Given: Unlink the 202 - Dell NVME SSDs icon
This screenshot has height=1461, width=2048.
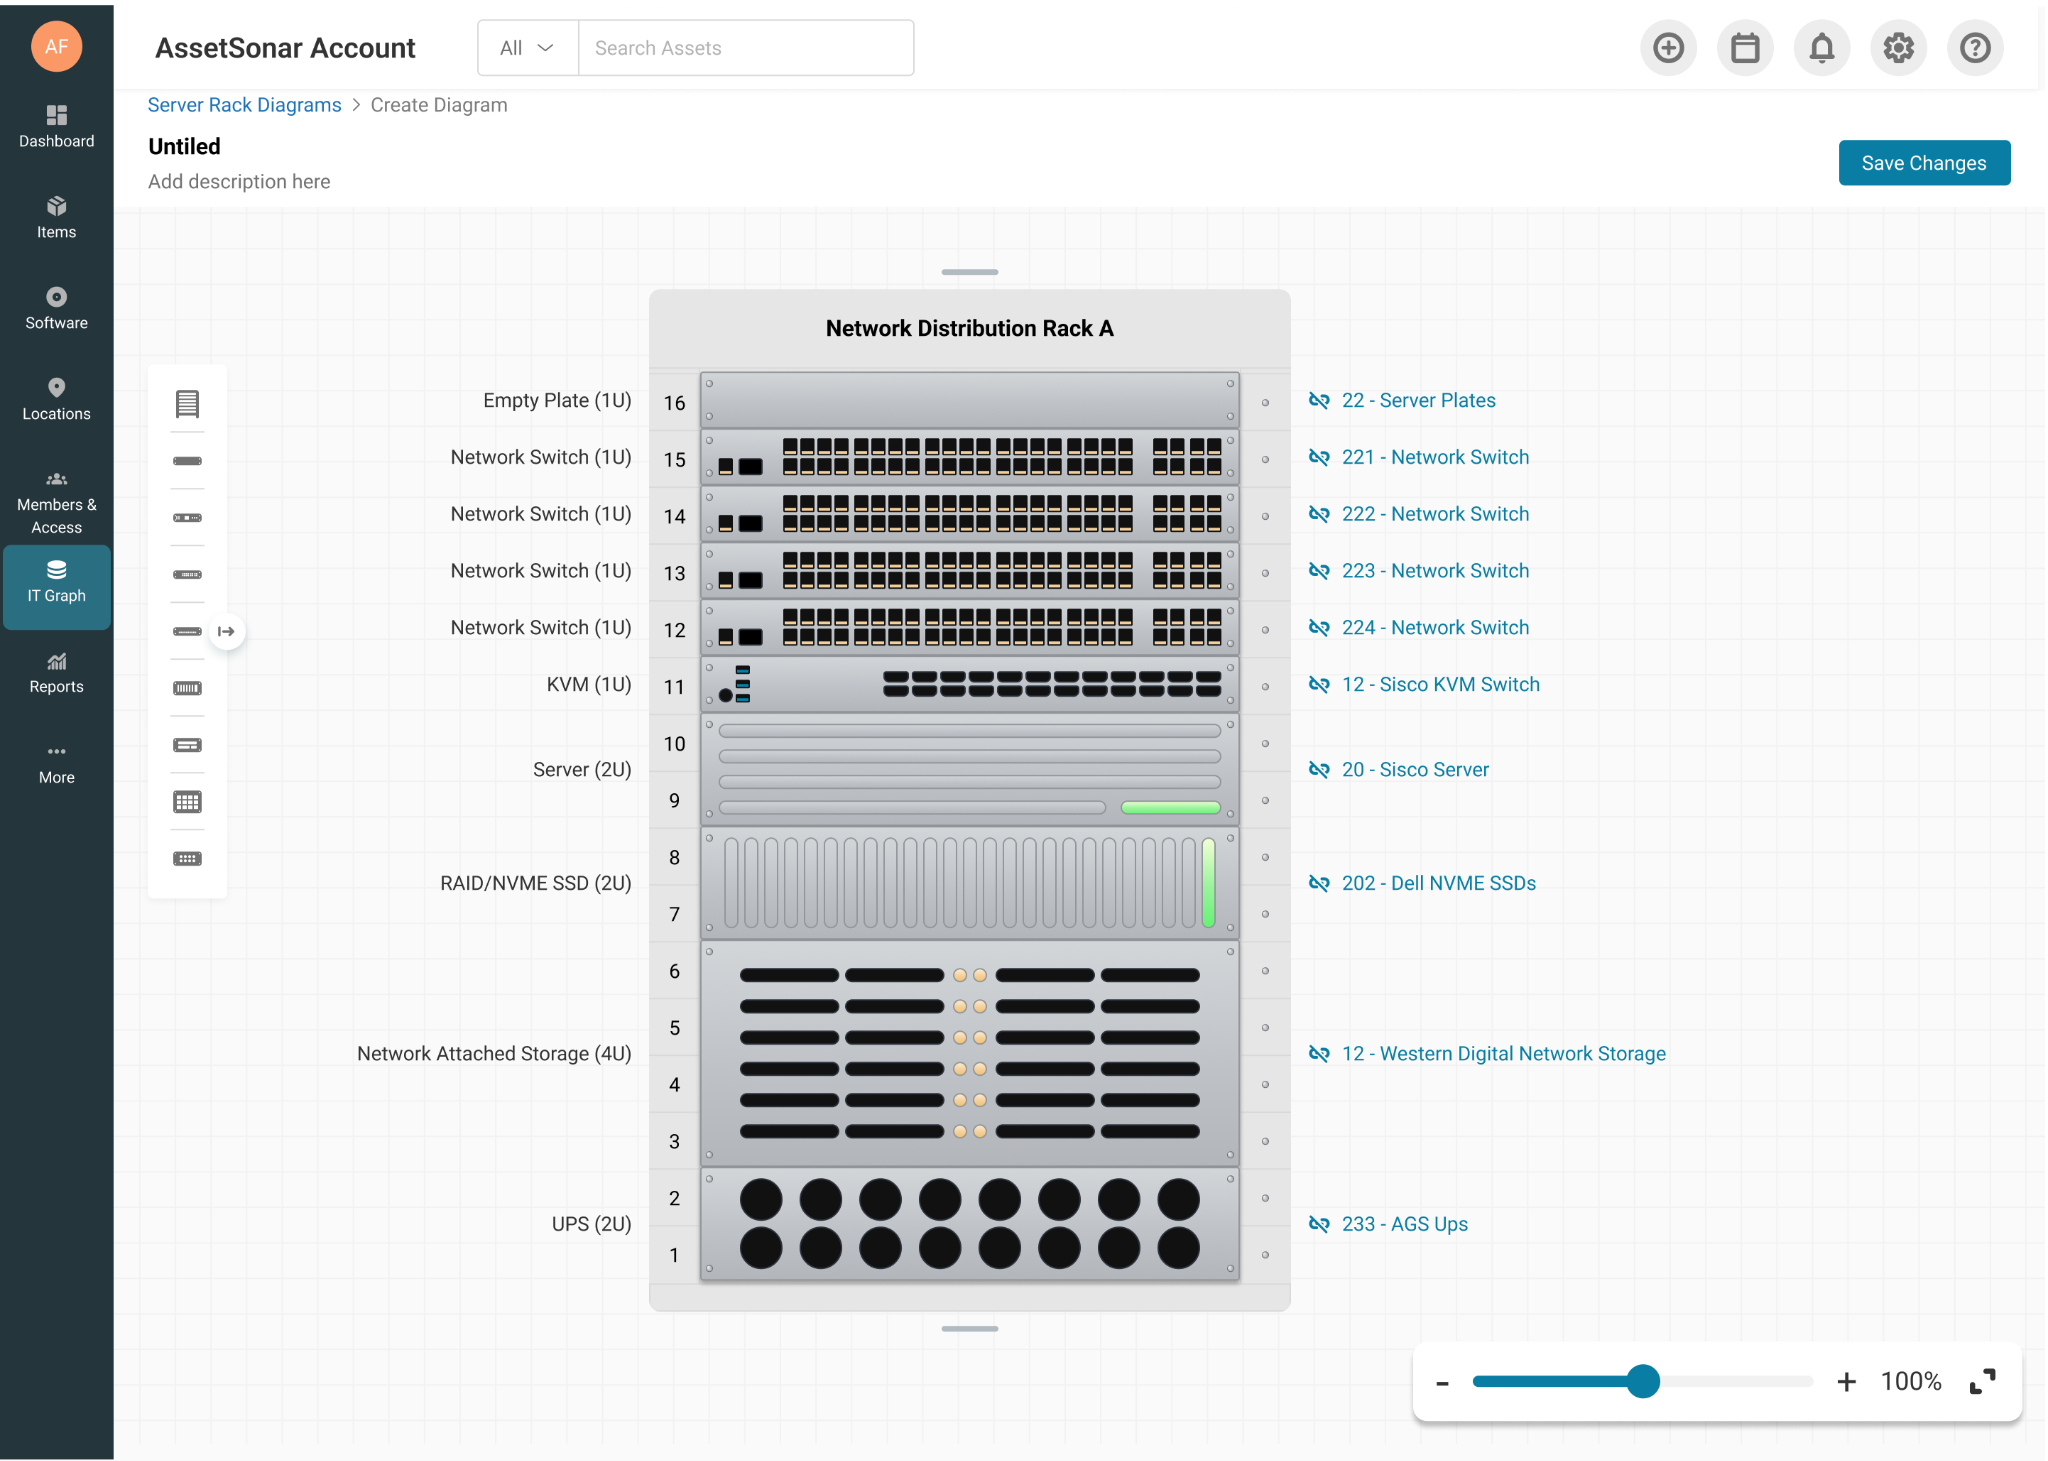Looking at the screenshot, I should 1319,883.
